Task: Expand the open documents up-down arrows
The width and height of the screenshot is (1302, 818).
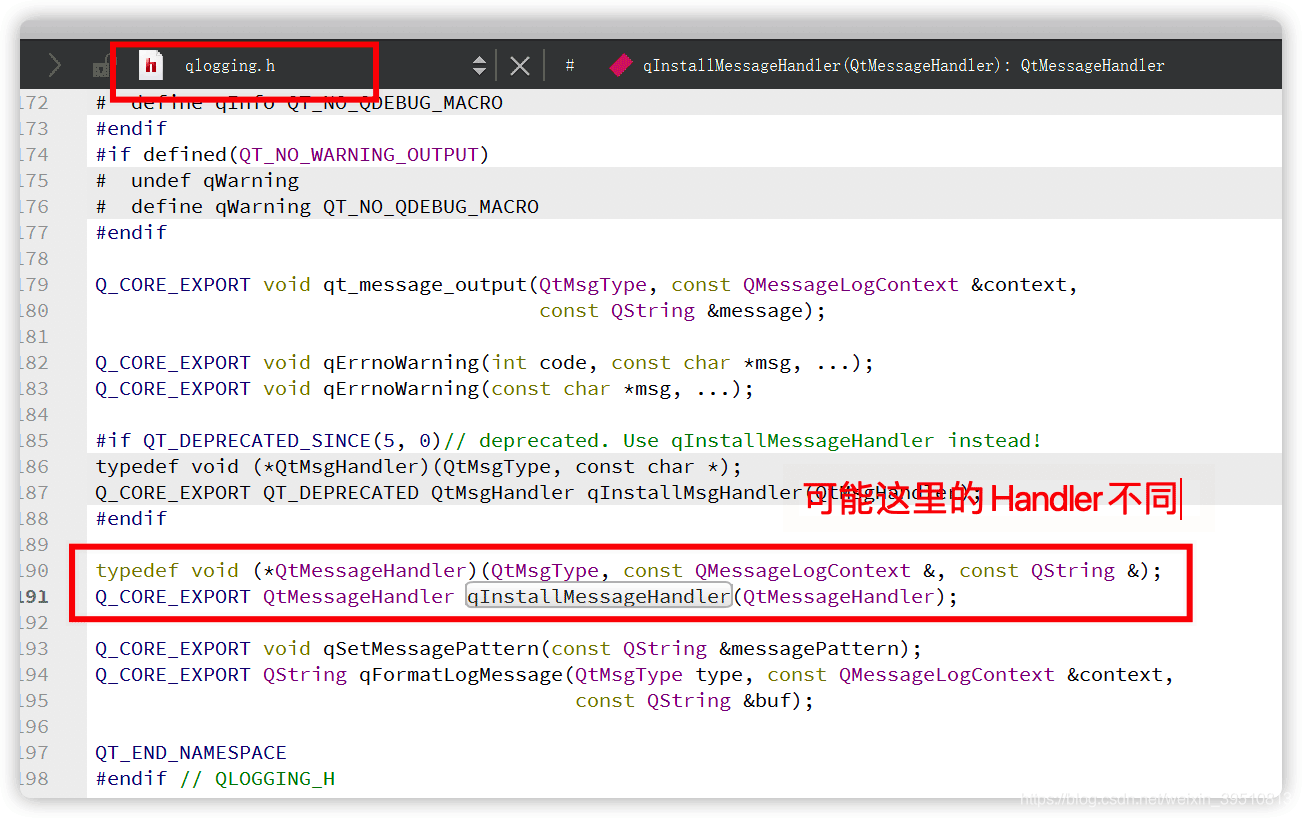Action: point(479,66)
